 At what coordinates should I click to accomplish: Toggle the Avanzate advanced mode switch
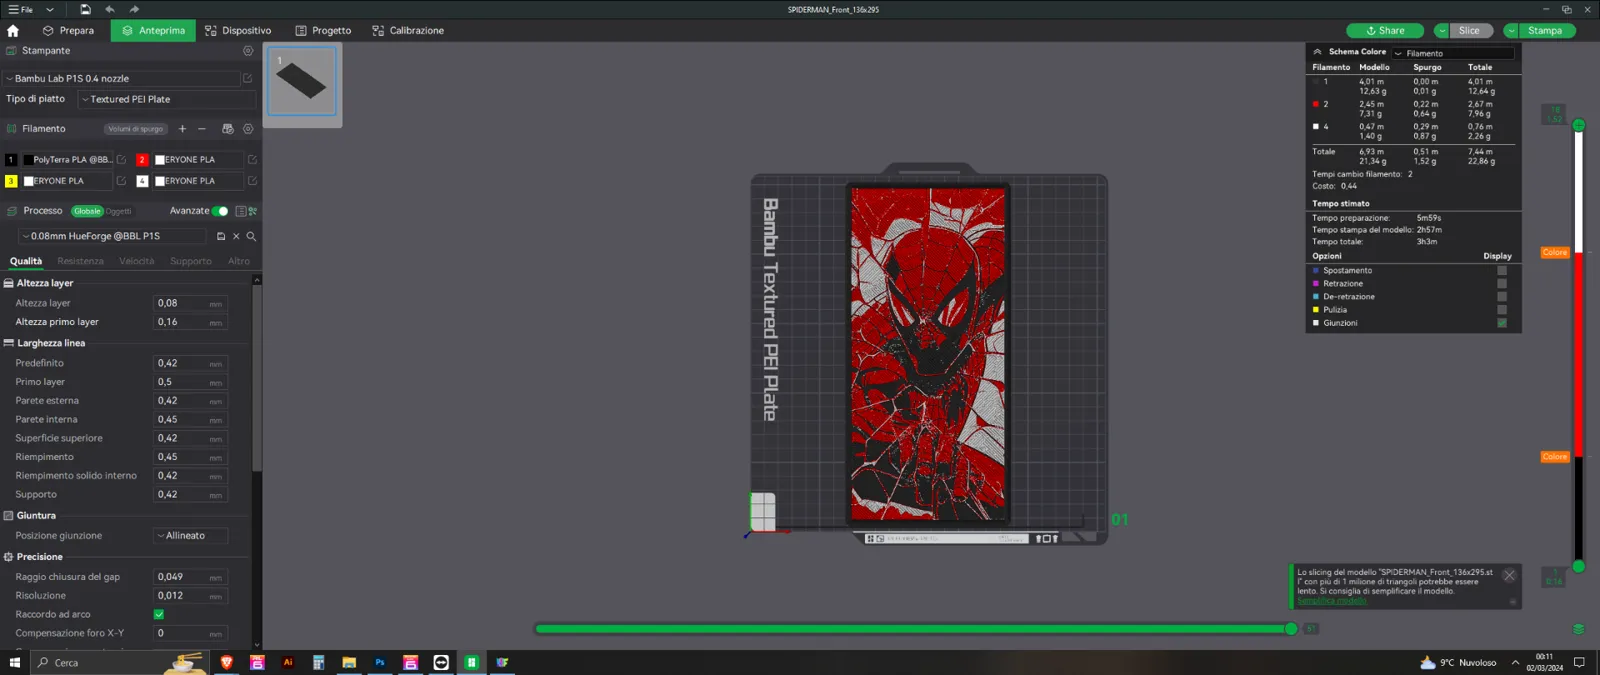tap(220, 211)
